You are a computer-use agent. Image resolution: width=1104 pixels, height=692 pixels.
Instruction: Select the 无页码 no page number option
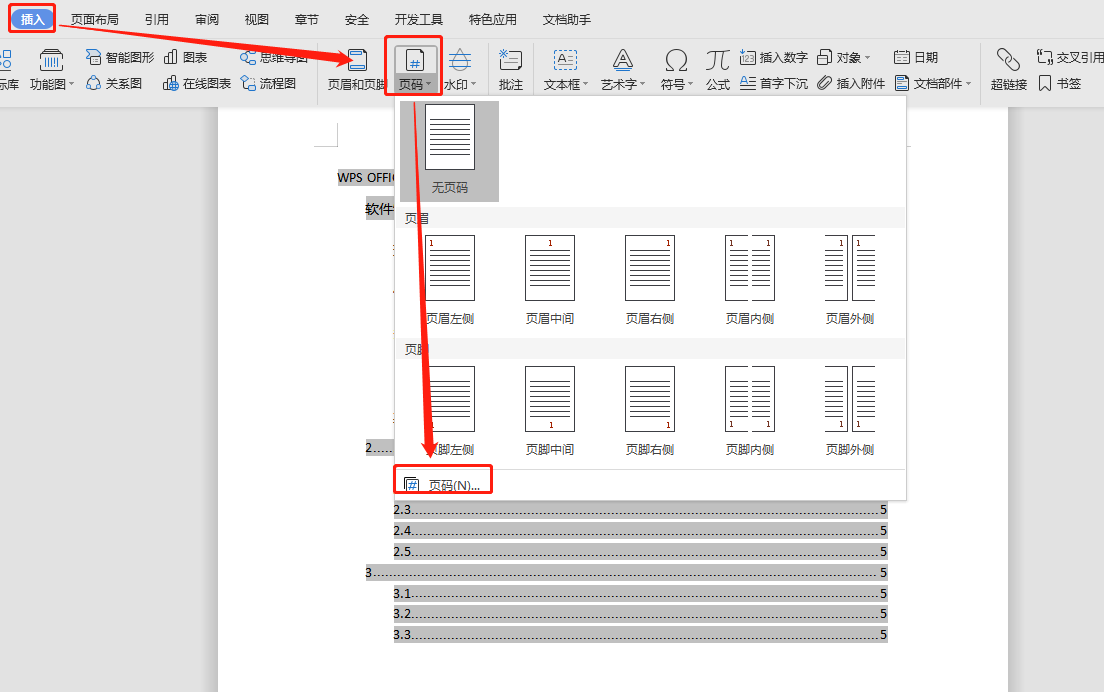(449, 151)
